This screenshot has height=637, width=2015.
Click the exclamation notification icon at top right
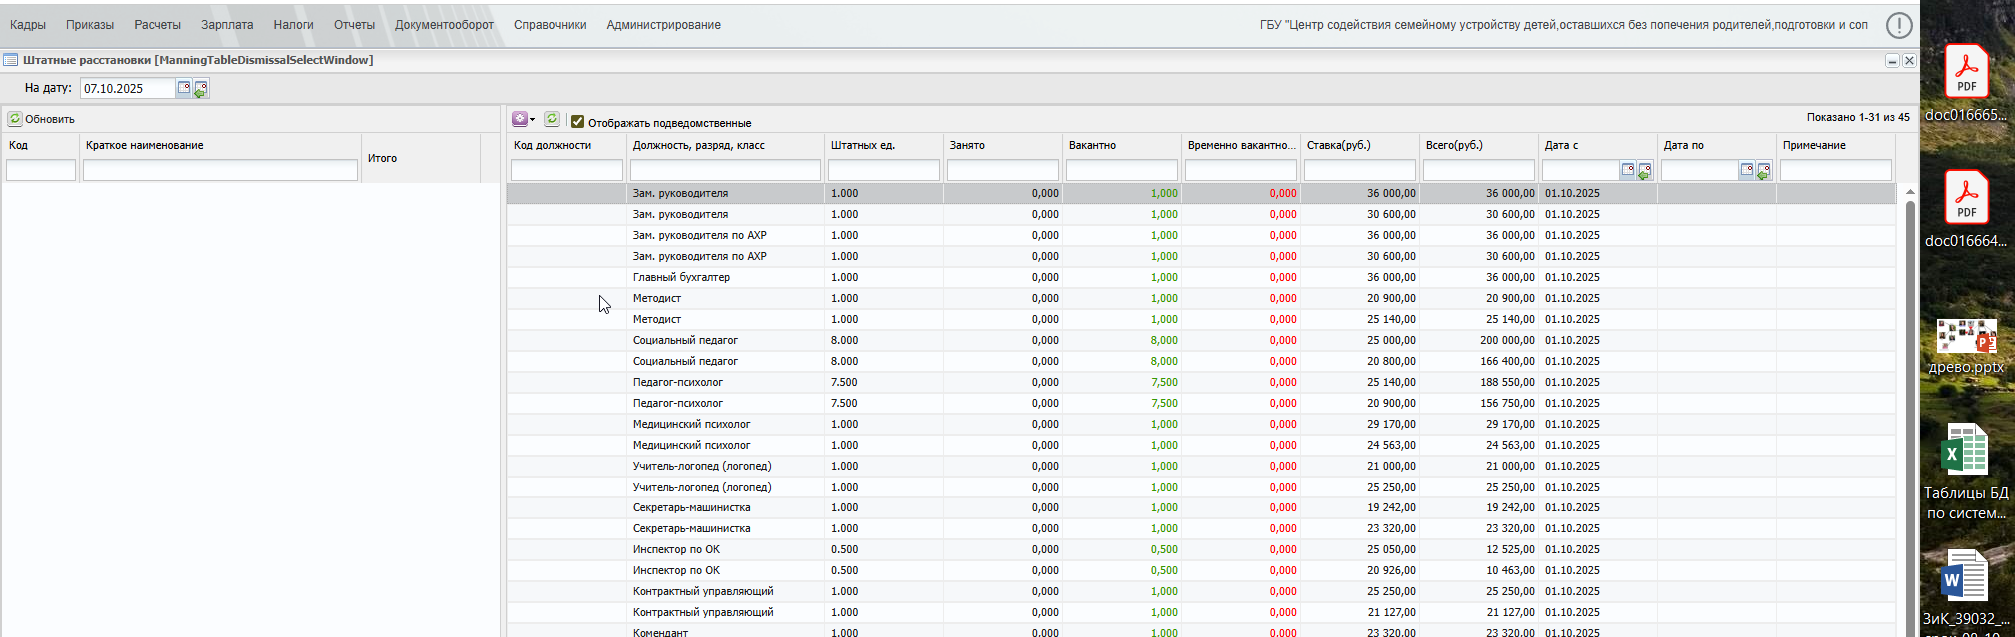[1899, 25]
